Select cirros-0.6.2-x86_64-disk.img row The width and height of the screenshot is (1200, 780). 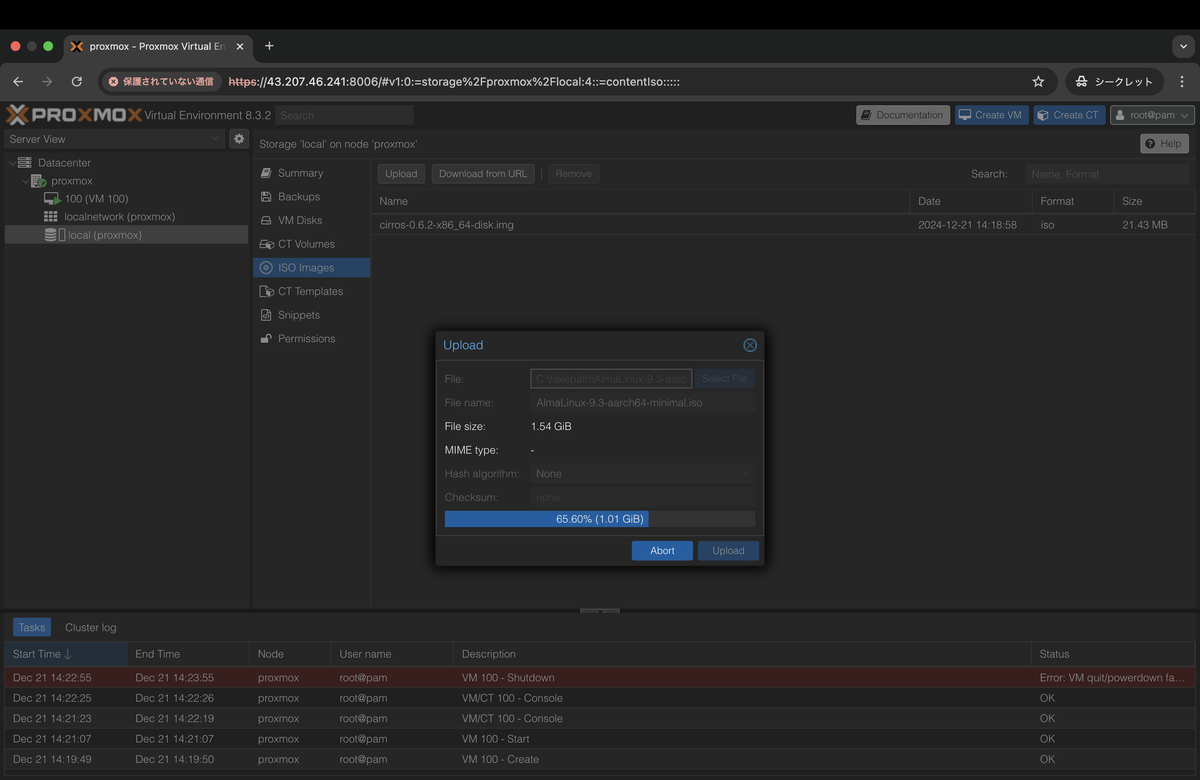784,225
